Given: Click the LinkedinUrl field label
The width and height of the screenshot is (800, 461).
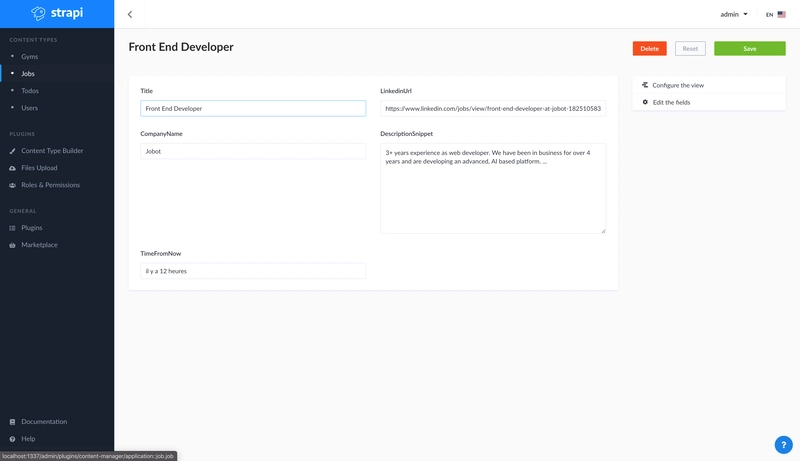Looking at the screenshot, I should [x=396, y=91].
